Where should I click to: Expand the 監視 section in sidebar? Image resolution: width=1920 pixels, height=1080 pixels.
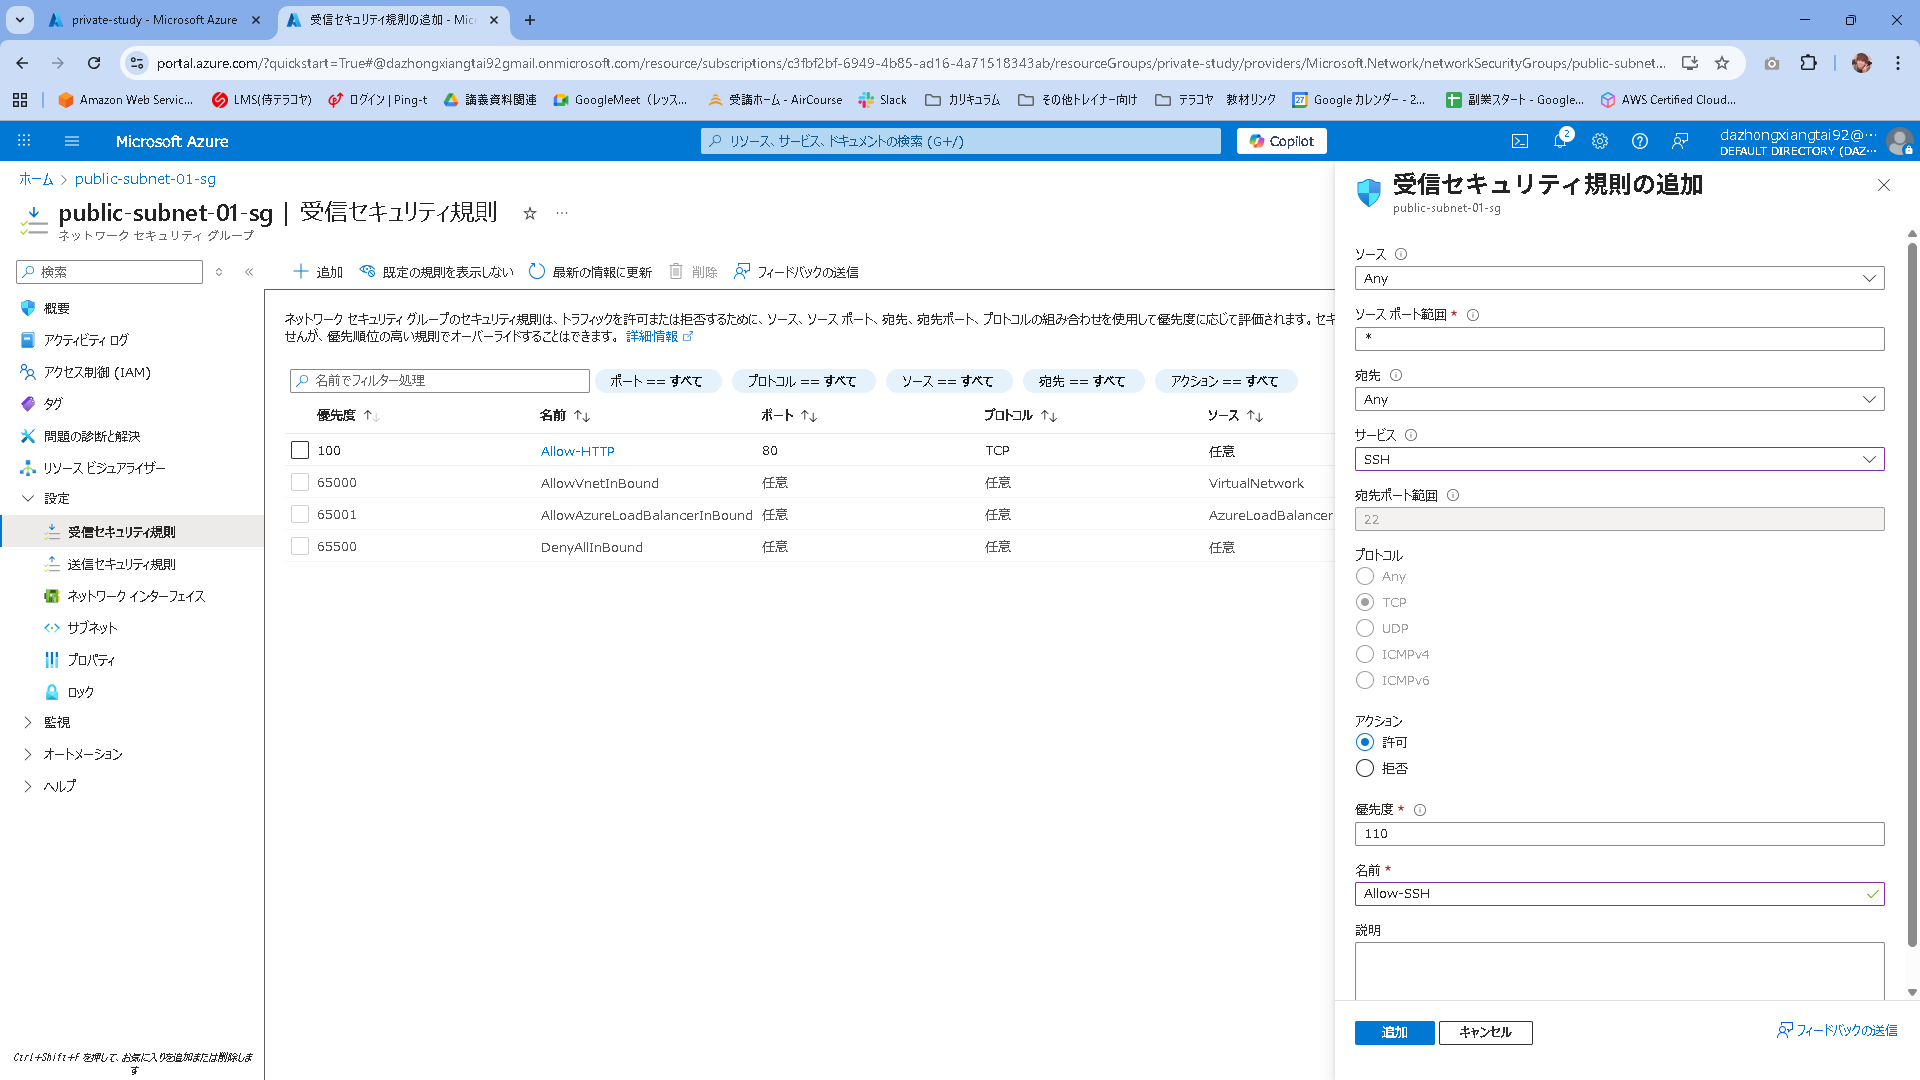pos(57,722)
